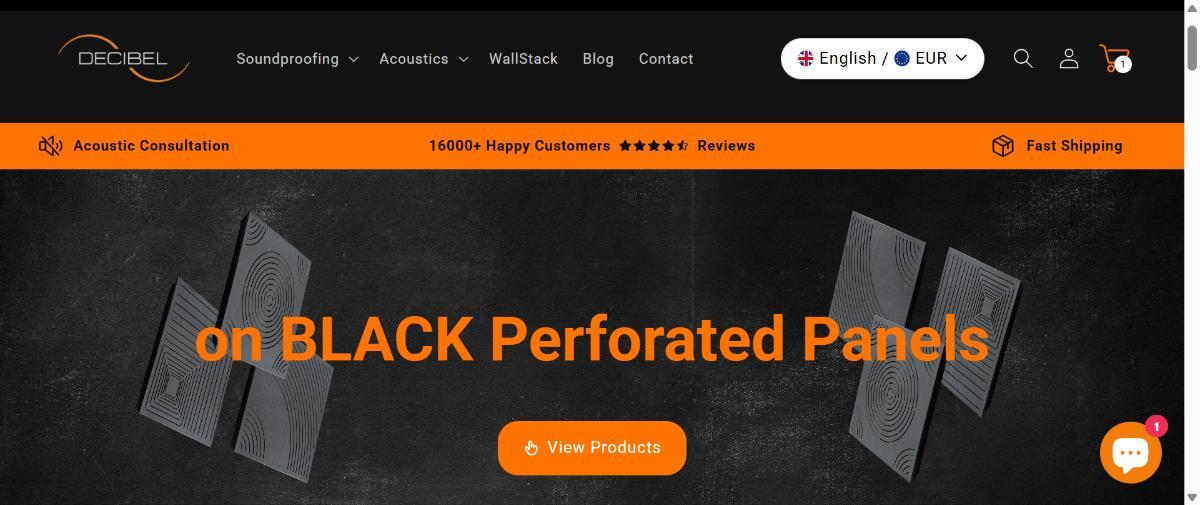Click the page vertical scrollbar
Screen dimensions: 1200x505
[1192, 252]
